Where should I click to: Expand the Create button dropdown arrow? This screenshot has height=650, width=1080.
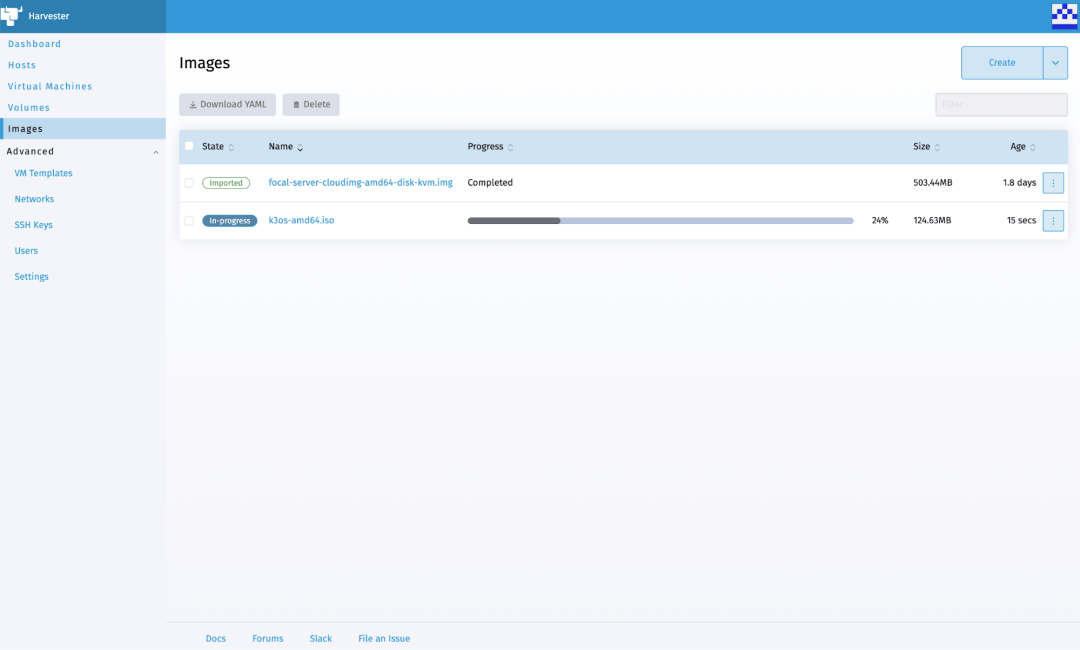pyautogui.click(x=1055, y=63)
